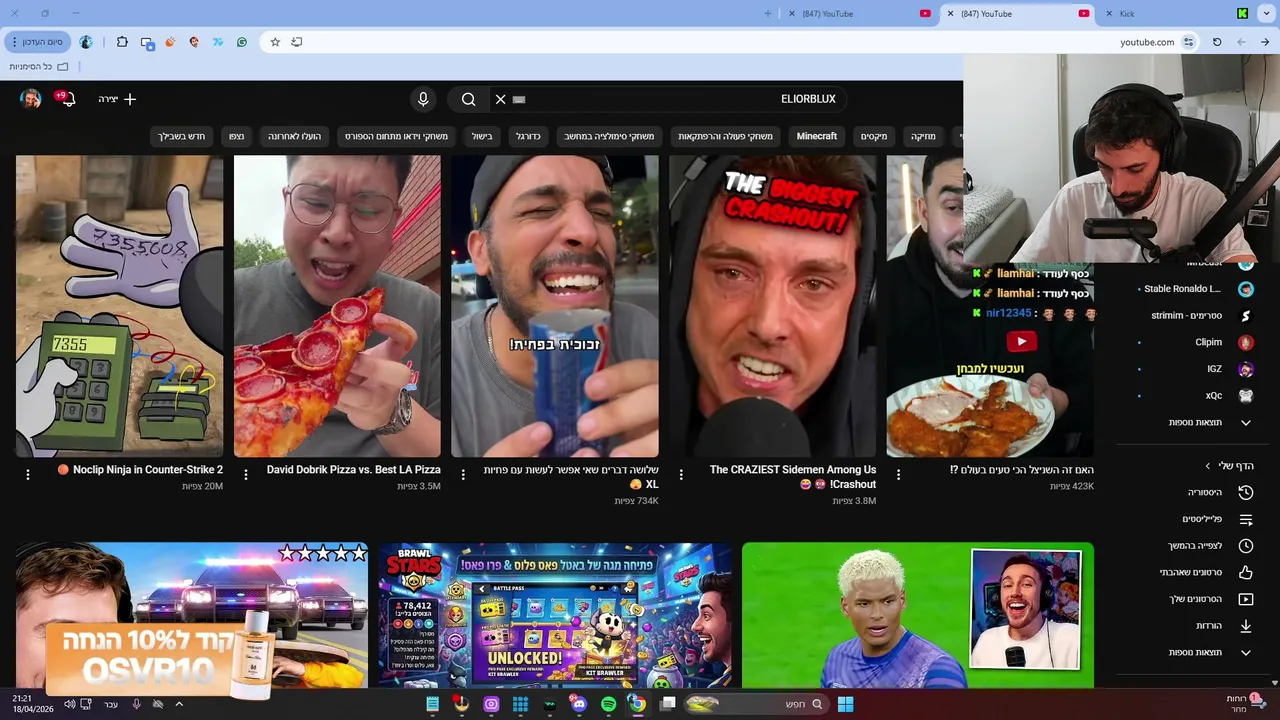Open a new browser tab with plus
This screenshot has width=1280, height=720.
(x=768, y=14)
